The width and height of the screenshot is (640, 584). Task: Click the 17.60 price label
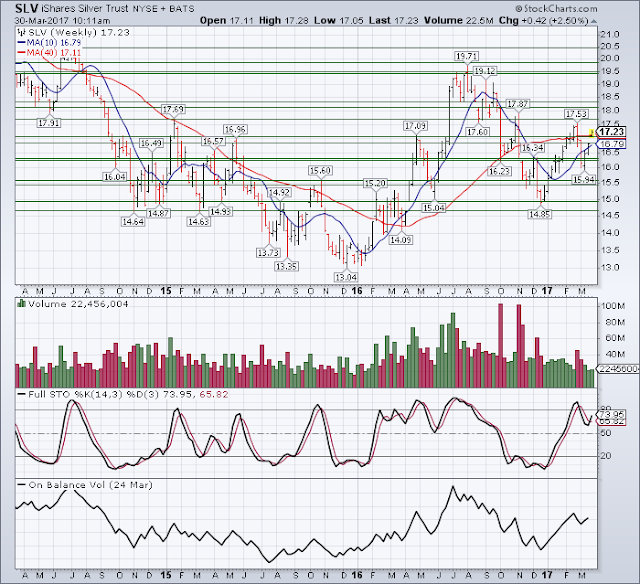tap(478, 132)
